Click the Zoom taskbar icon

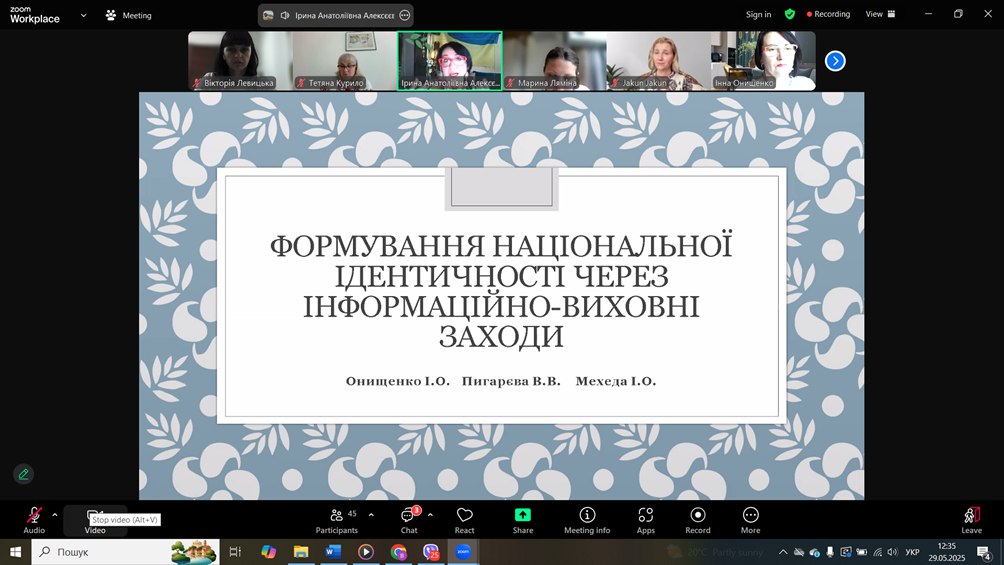(x=463, y=552)
